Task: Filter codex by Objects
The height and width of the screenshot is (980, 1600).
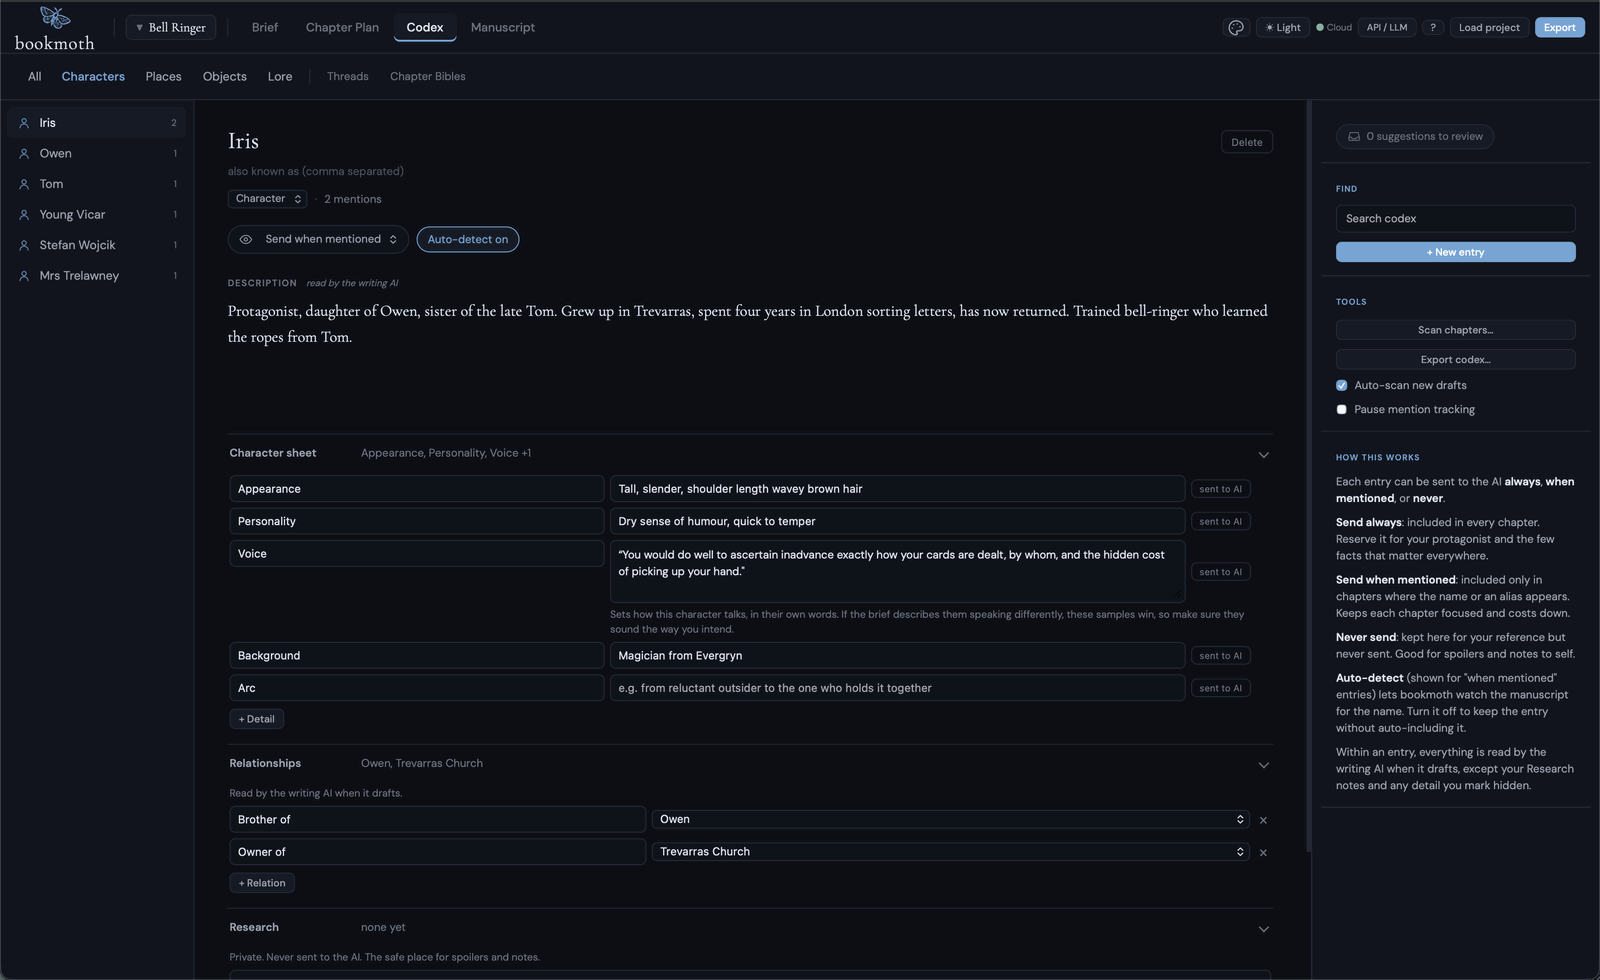Action: pyautogui.click(x=225, y=77)
